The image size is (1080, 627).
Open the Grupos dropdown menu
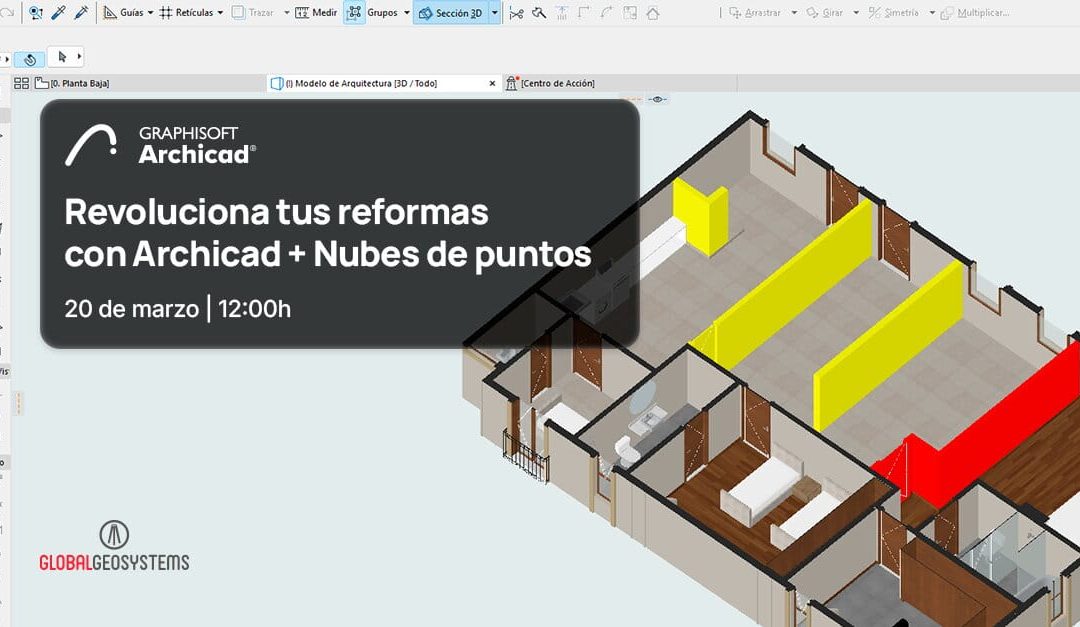[406, 13]
